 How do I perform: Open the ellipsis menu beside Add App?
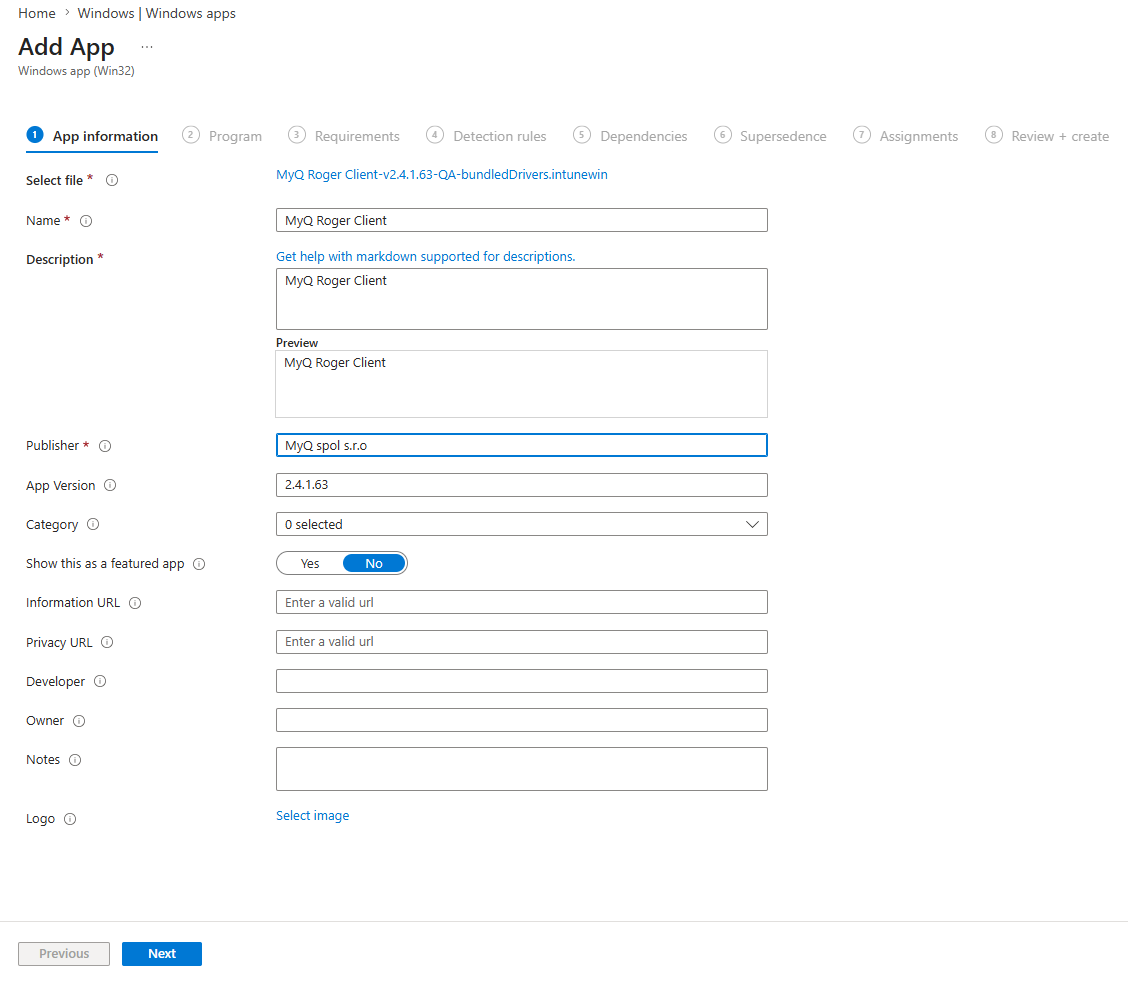click(x=147, y=47)
